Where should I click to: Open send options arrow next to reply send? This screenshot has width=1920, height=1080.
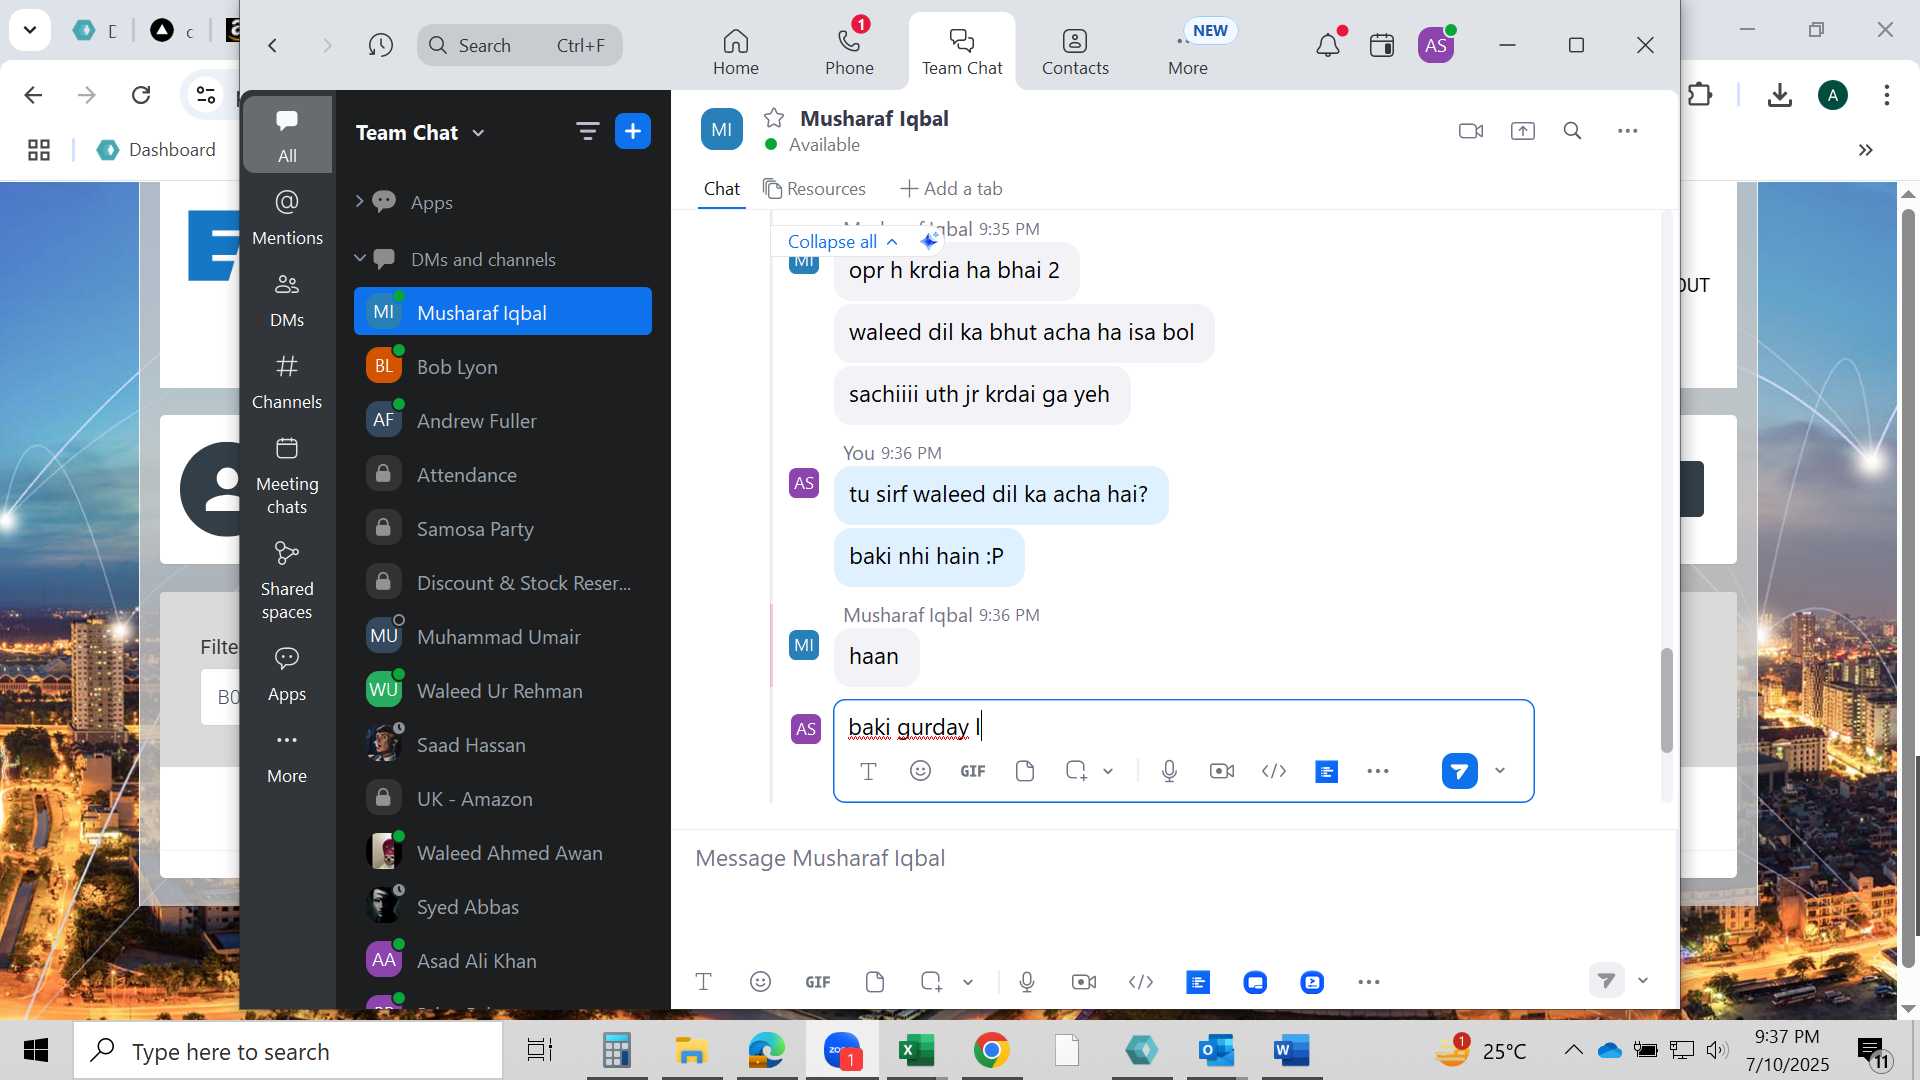click(1500, 770)
